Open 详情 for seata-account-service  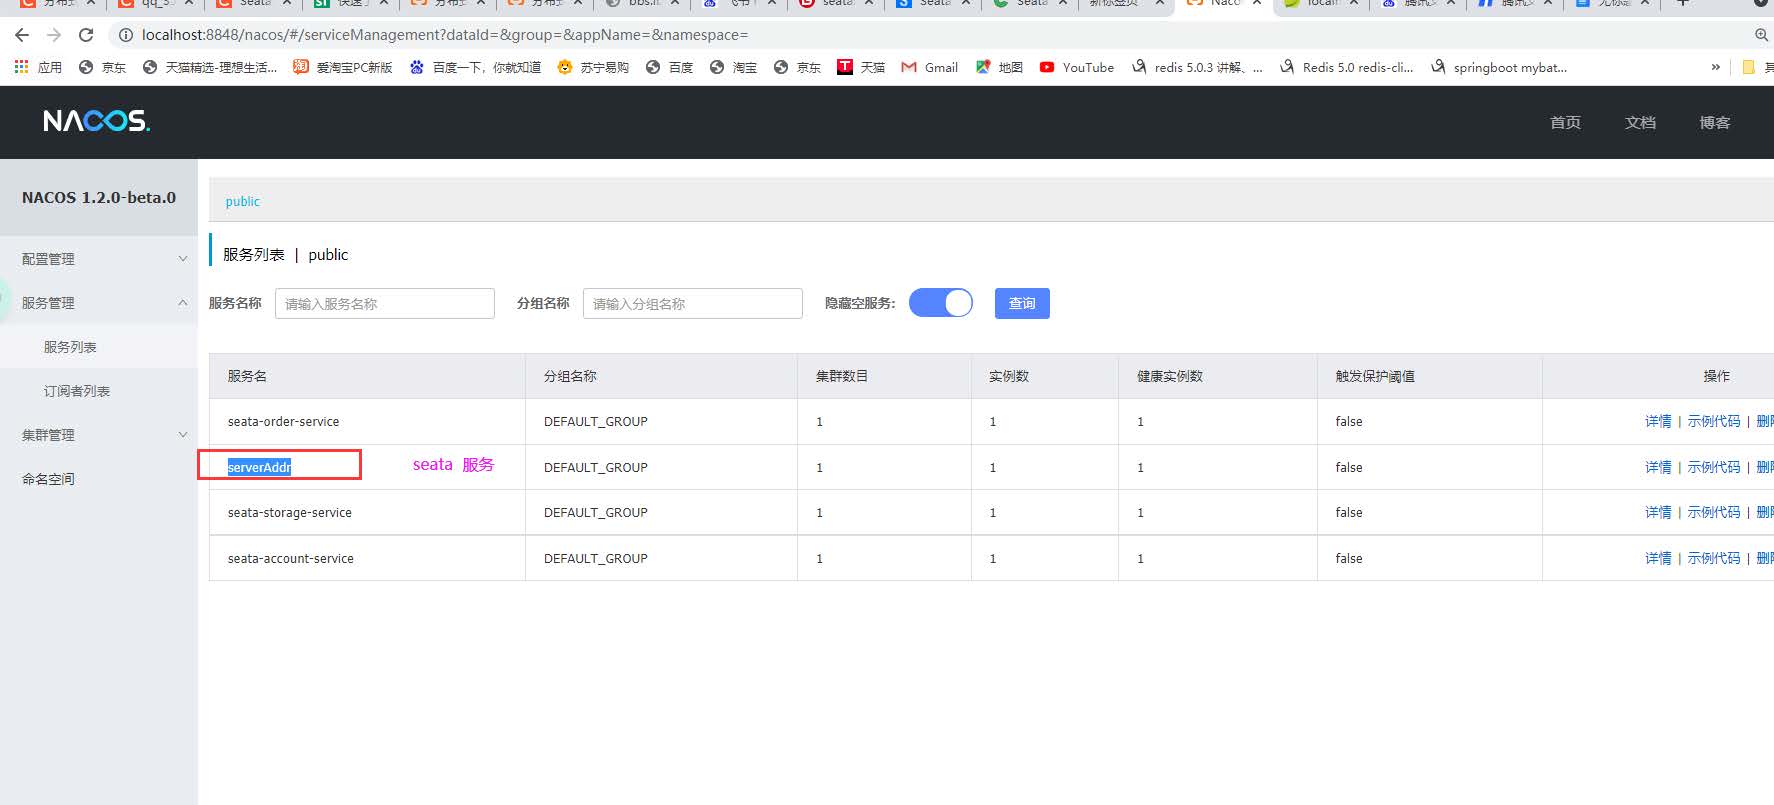pyautogui.click(x=1658, y=558)
